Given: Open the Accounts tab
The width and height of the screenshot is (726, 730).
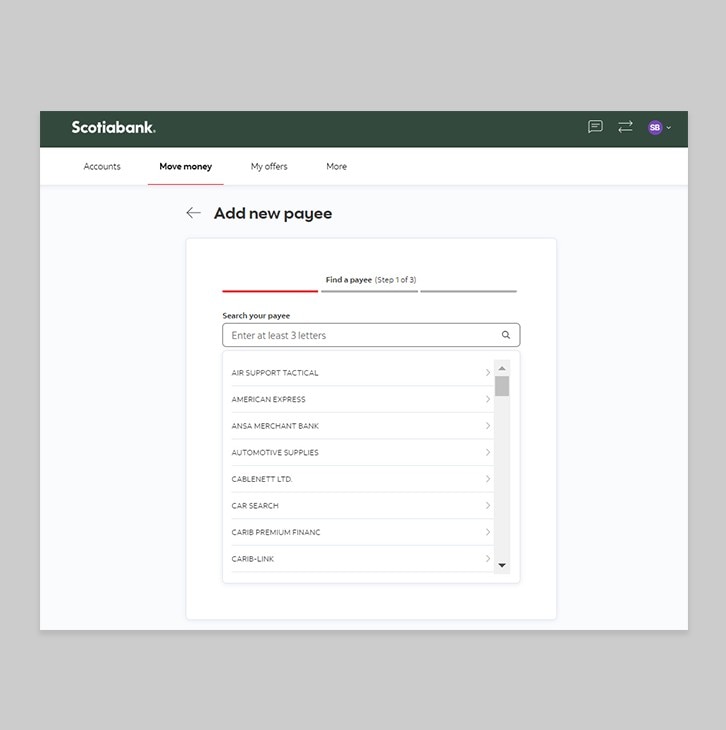Looking at the screenshot, I should tap(102, 166).
